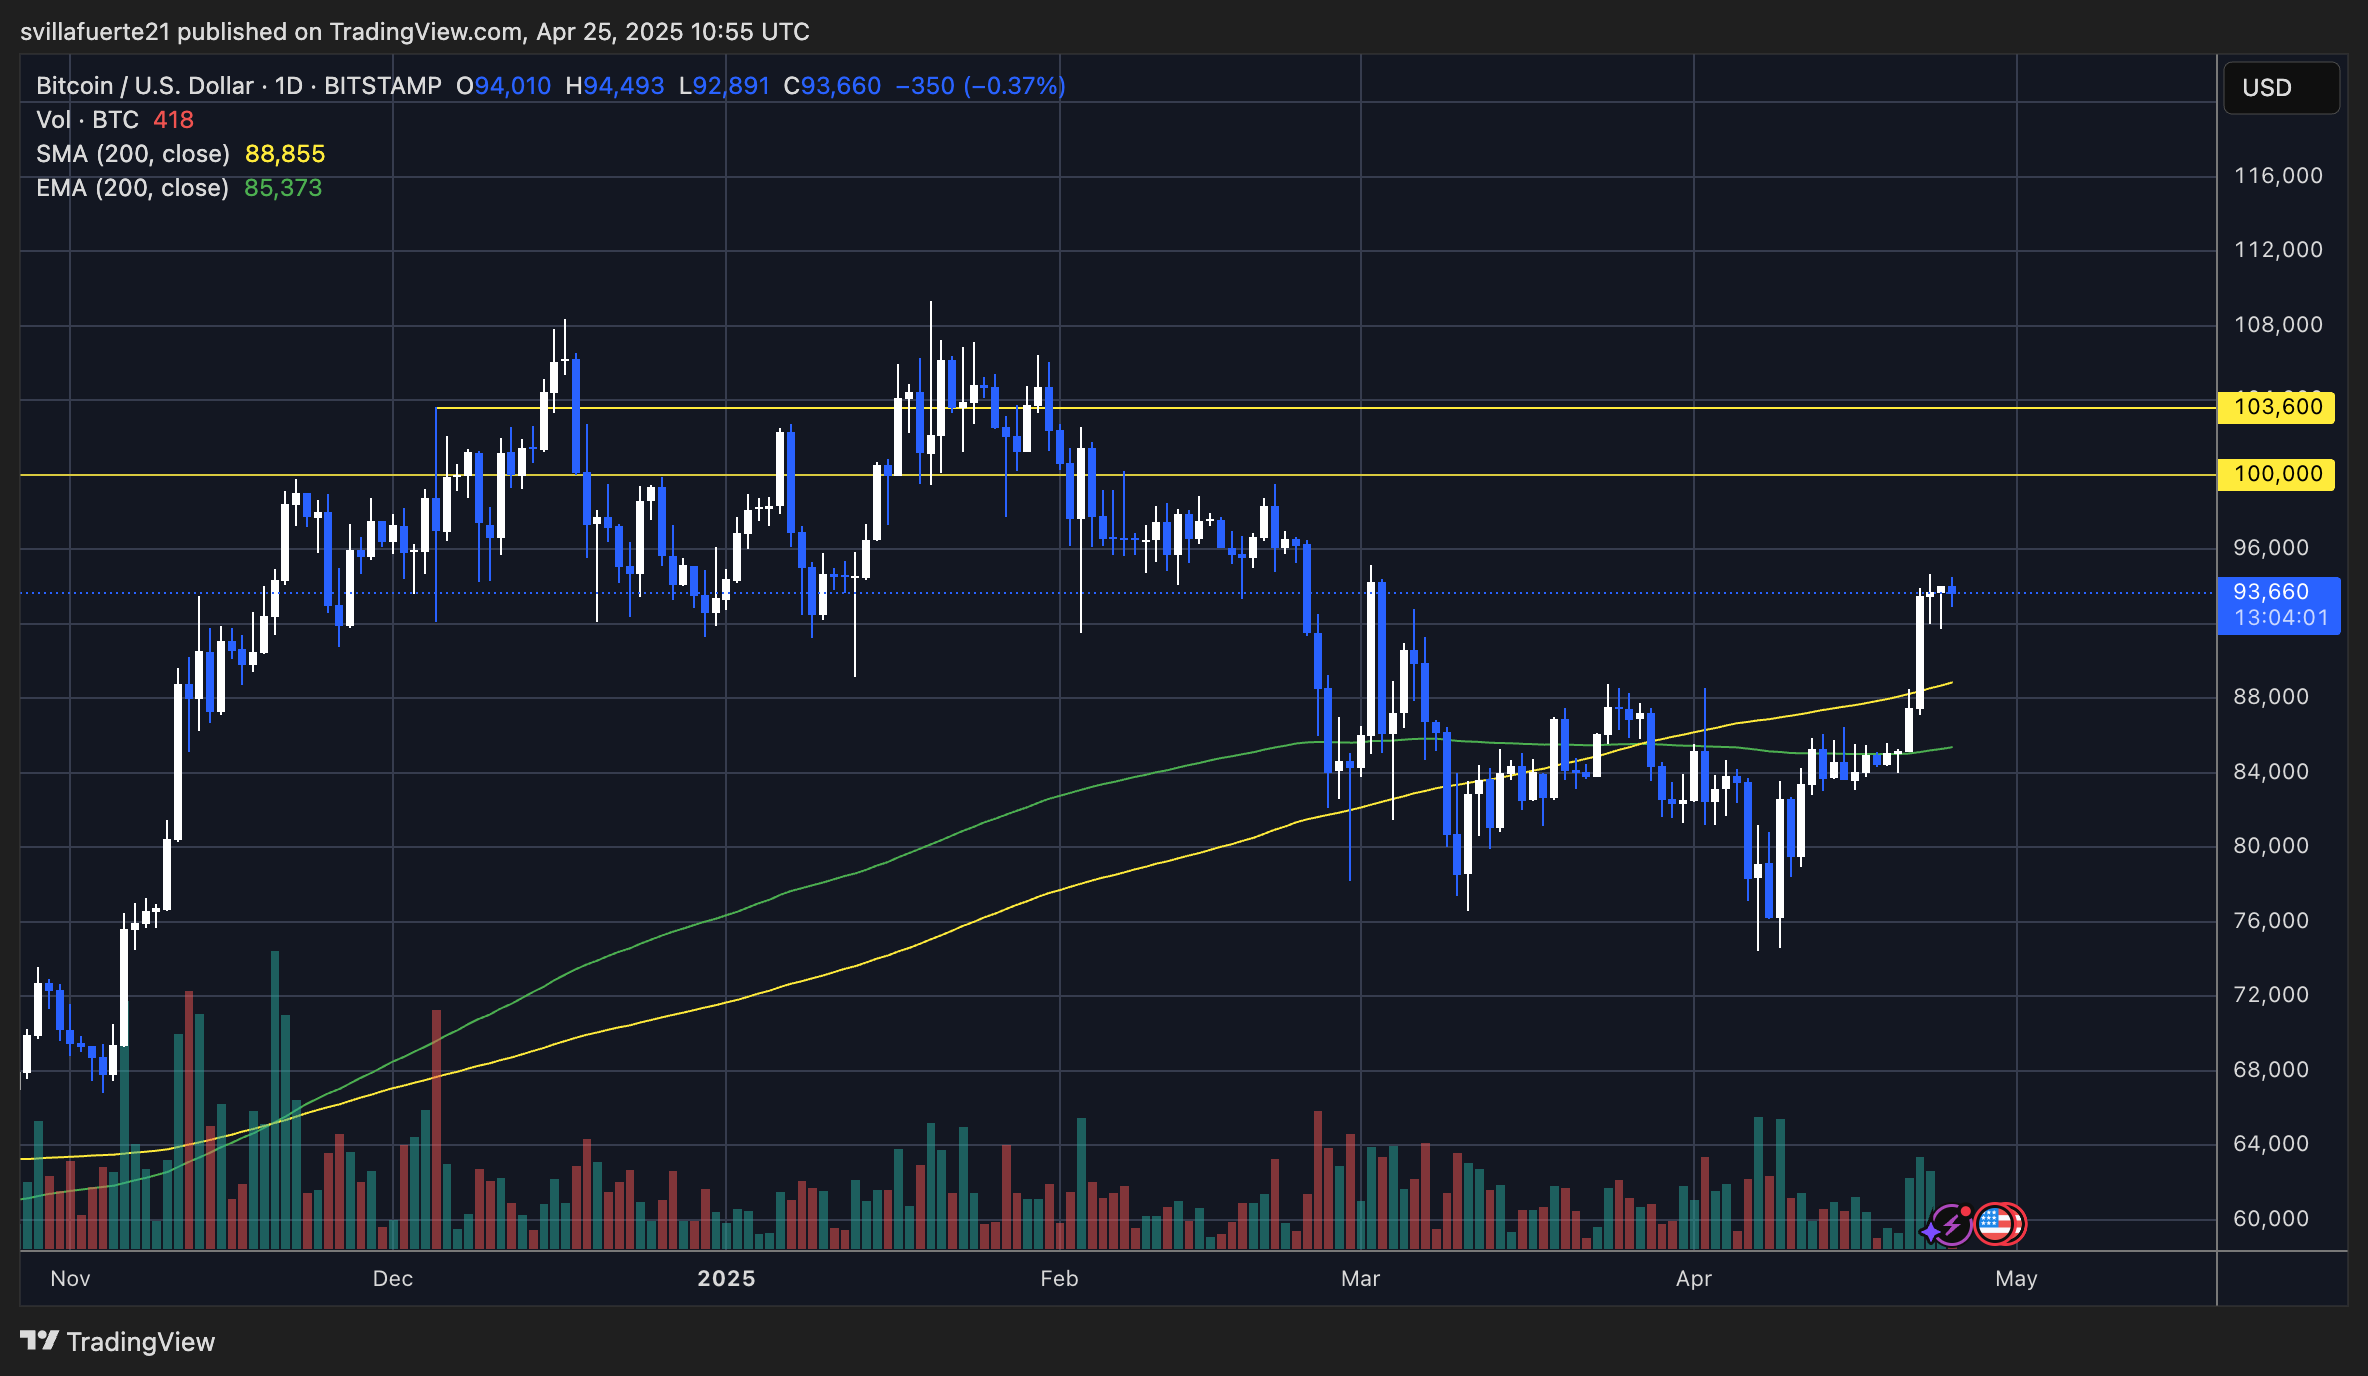The height and width of the screenshot is (1376, 2368).
Task: Click the purple sparkle star icon
Action: pos(1929,1234)
